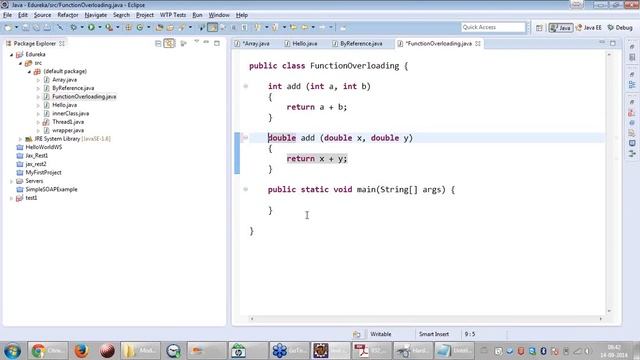640x360 pixels.
Task: Open the Run dropdown arrow
Action: [x=99, y=27]
